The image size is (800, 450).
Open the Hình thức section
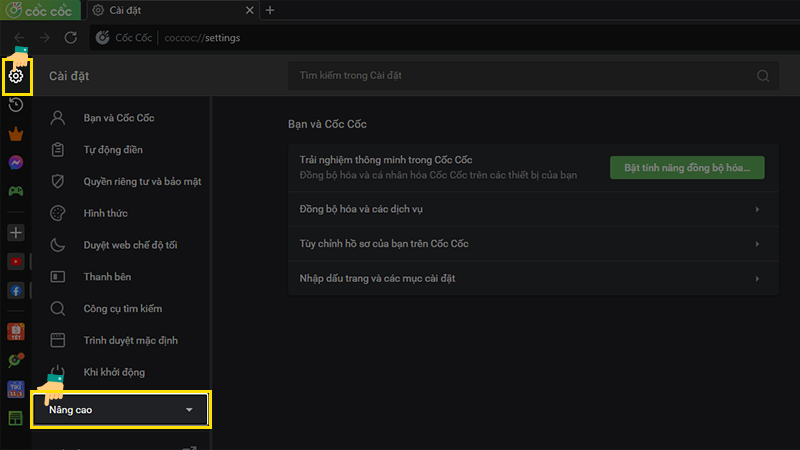tap(121, 213)
